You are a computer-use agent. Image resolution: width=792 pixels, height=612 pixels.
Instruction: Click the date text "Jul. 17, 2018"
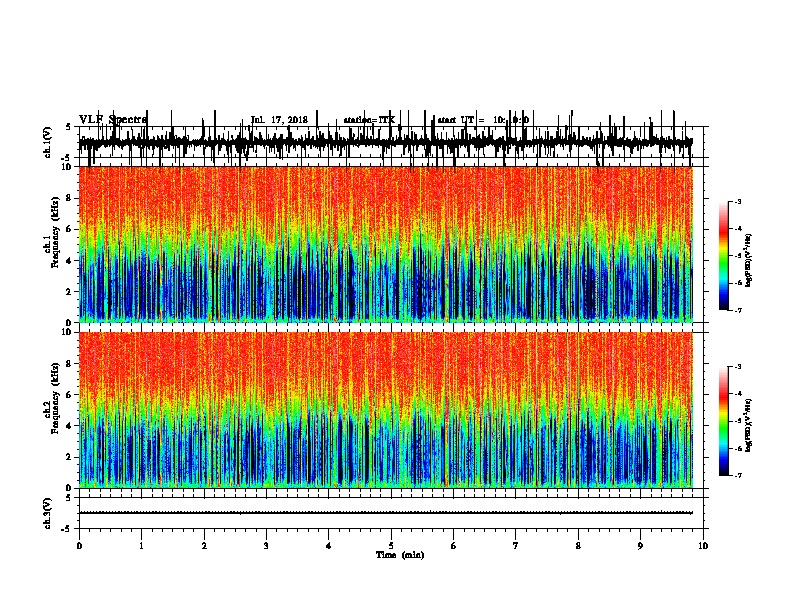pyautogui.click(x=279, y=120)
